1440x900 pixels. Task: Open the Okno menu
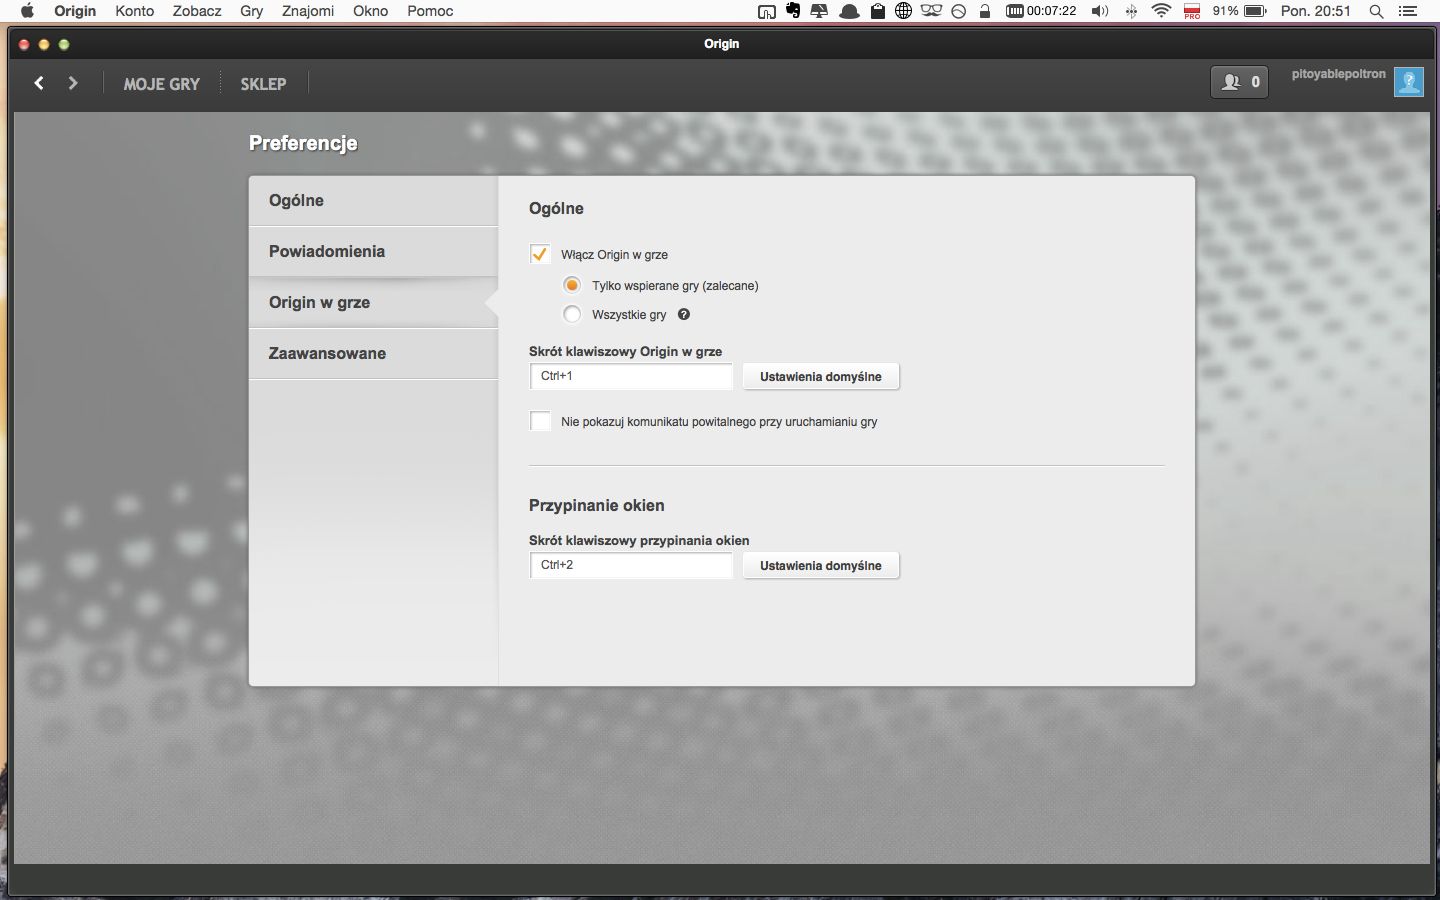(x=370, y=11)
